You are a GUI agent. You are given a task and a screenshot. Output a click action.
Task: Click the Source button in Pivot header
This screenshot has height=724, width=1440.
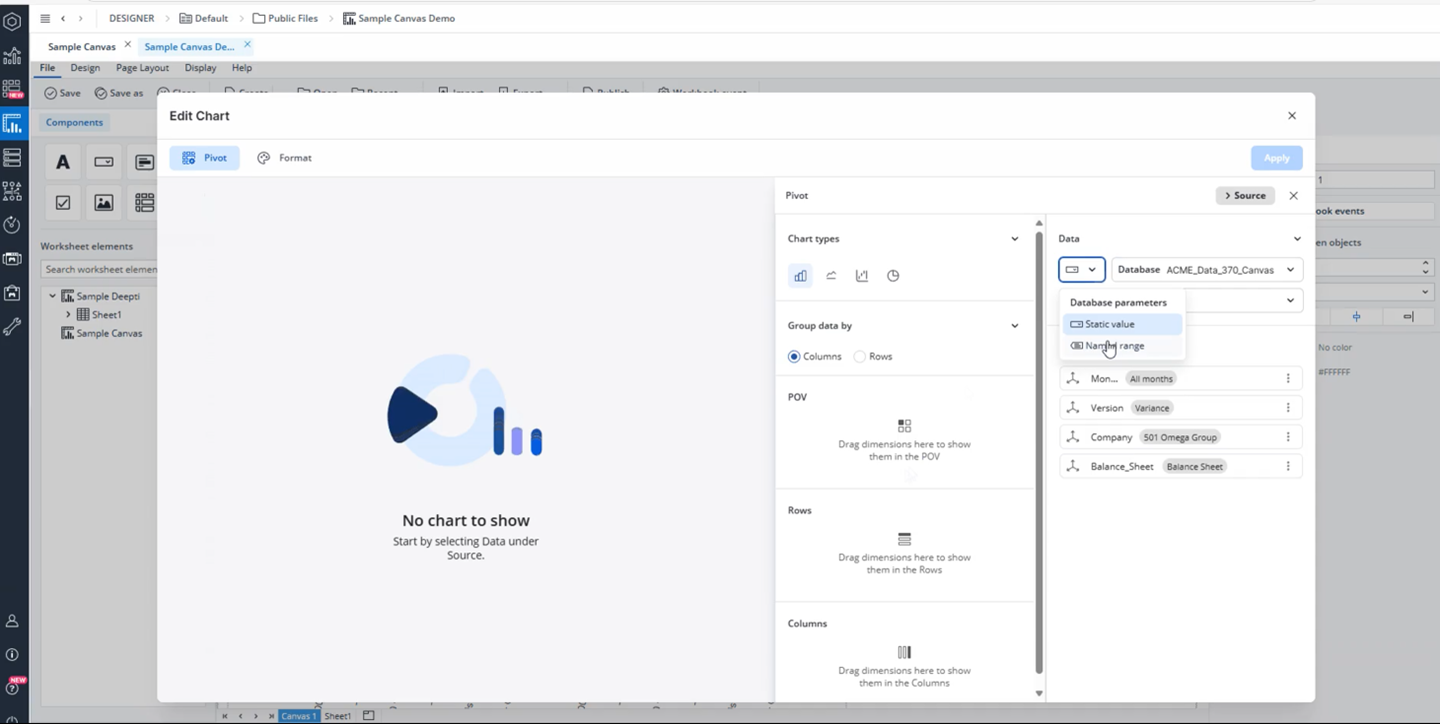1244,196
